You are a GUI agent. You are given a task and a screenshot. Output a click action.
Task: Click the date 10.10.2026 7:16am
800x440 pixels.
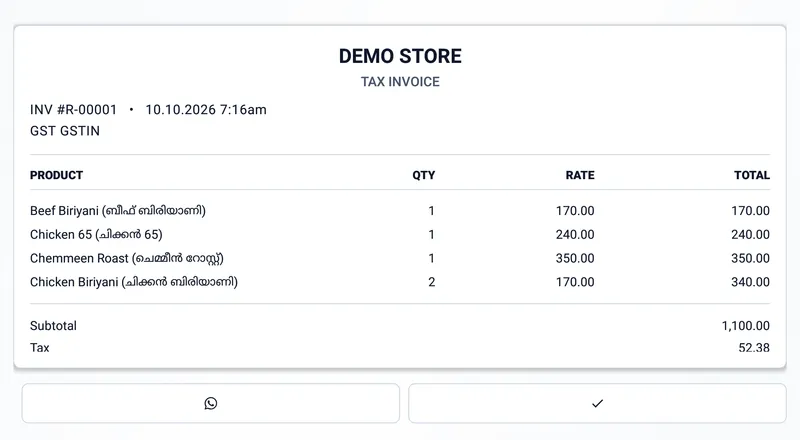206,110
